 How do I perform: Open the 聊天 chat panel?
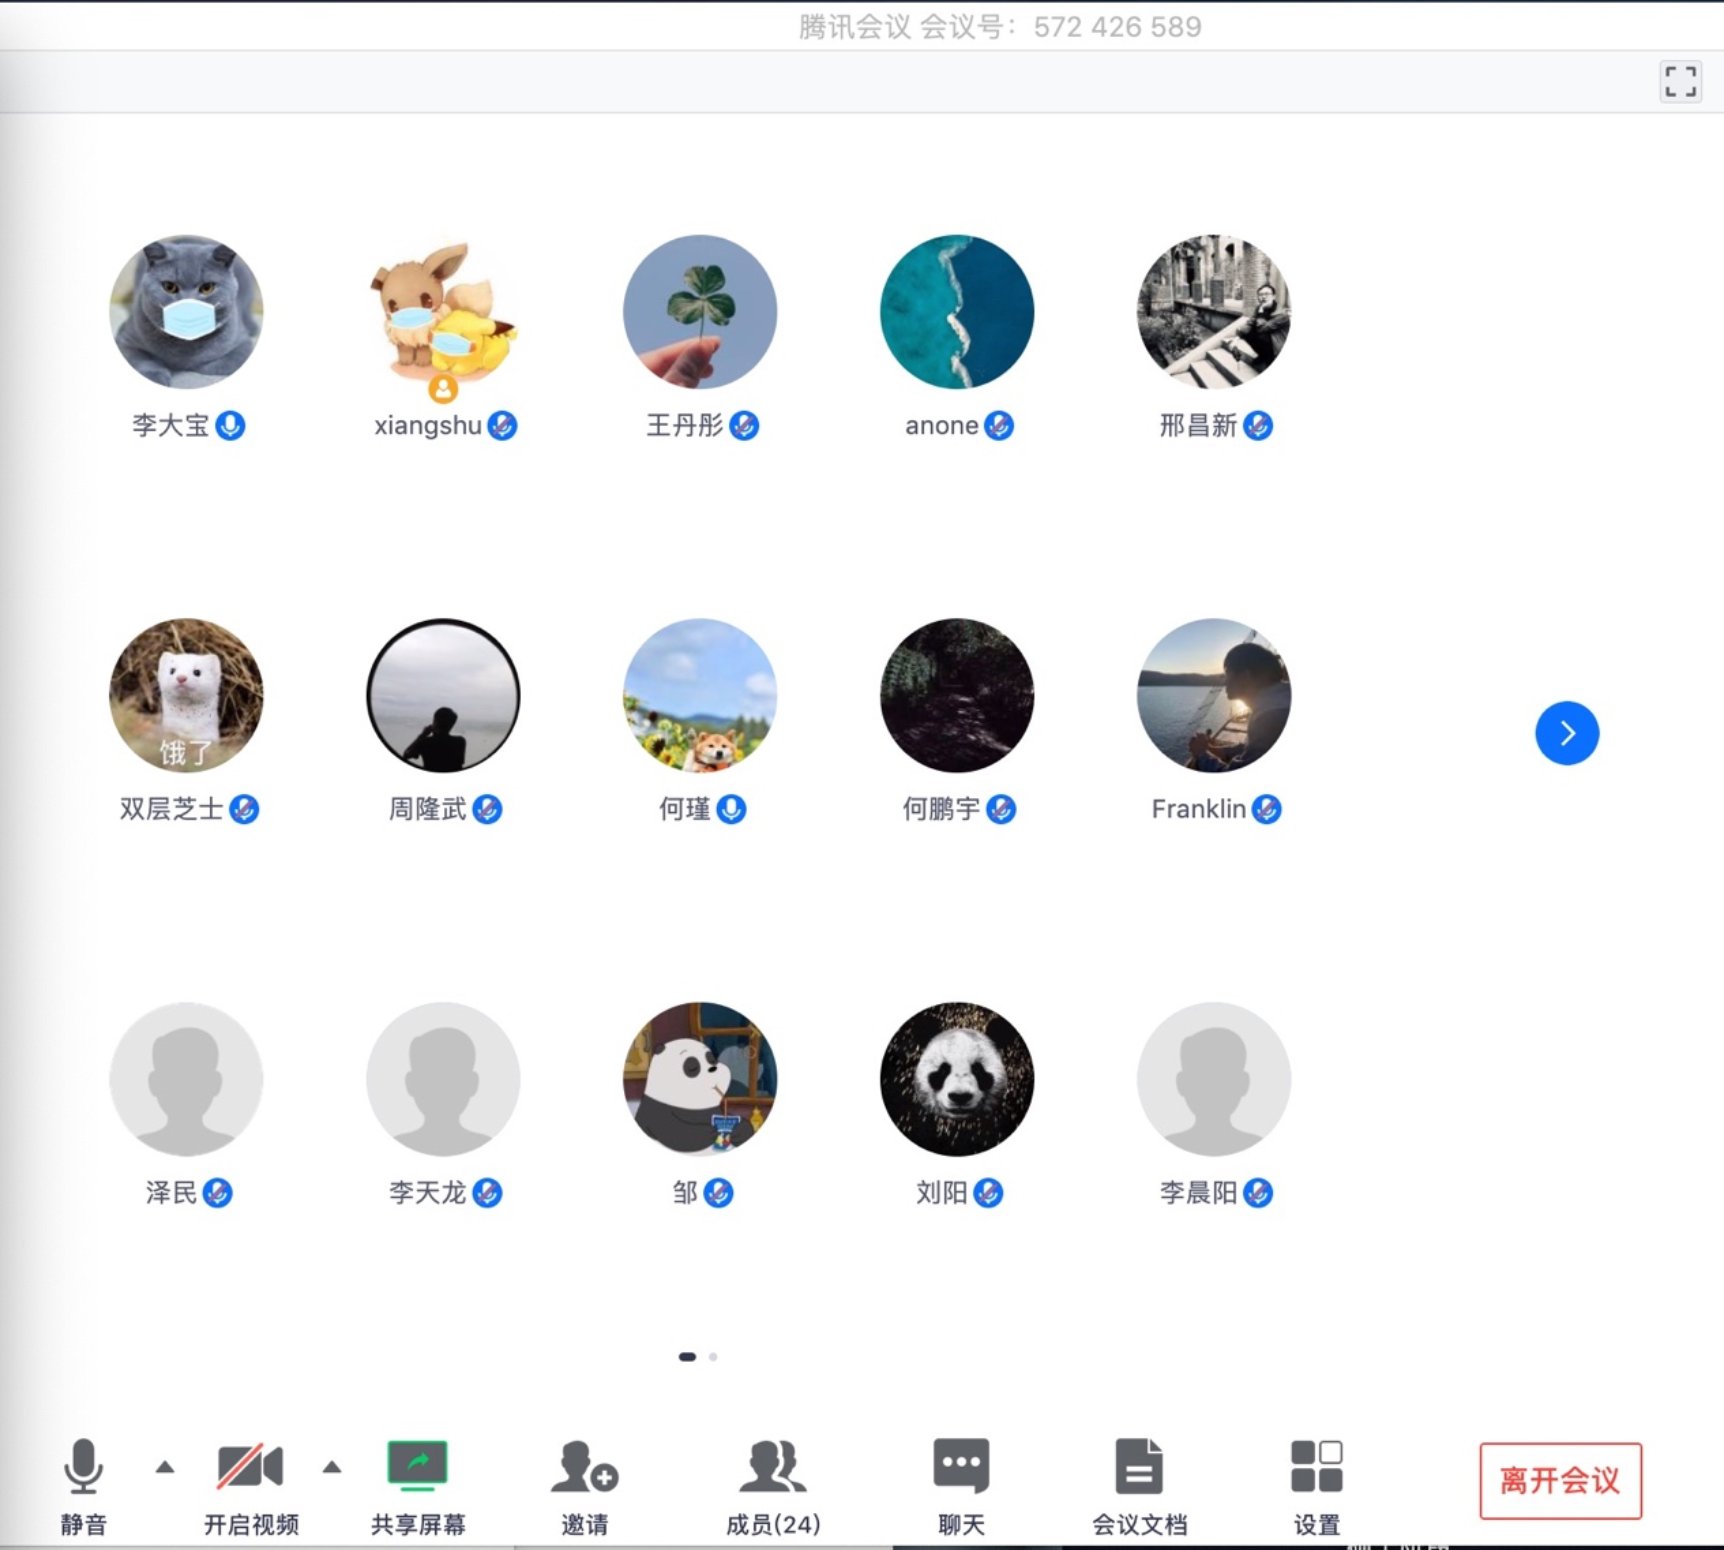click(960, 1467)
